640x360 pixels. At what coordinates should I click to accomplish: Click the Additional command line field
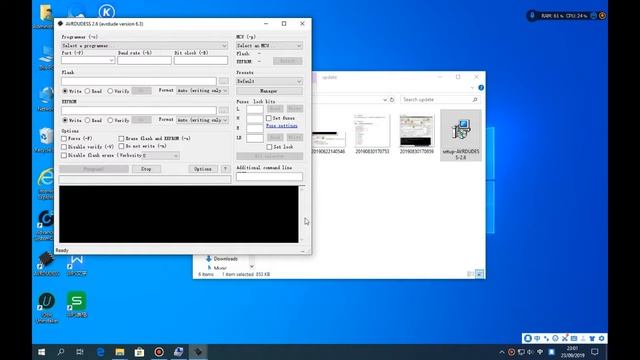coord(269,176)
